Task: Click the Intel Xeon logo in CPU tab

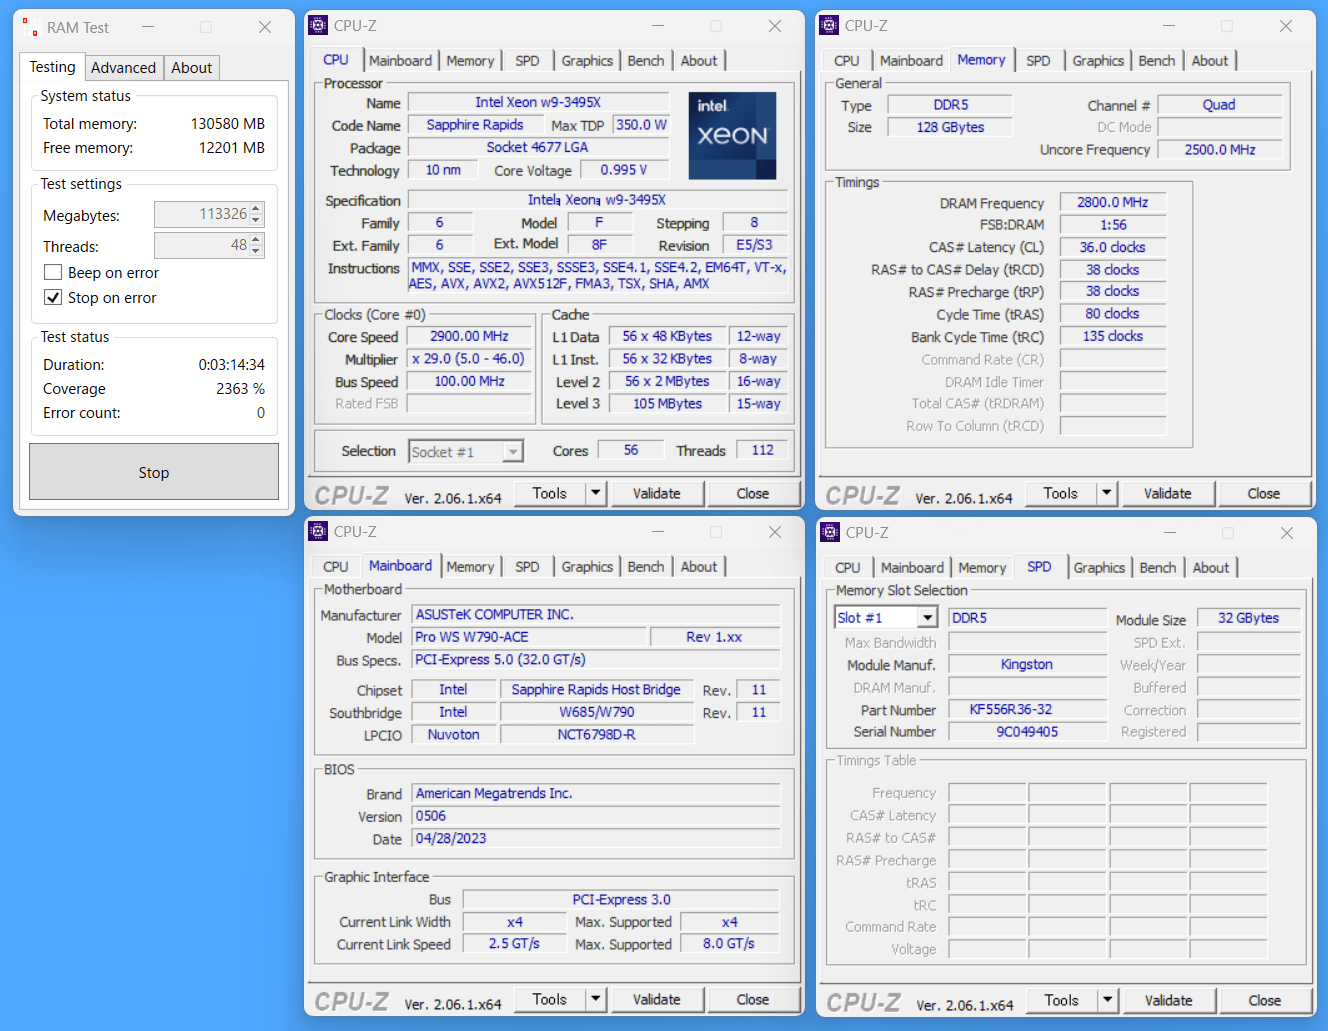Action: [x=732, y=135]
